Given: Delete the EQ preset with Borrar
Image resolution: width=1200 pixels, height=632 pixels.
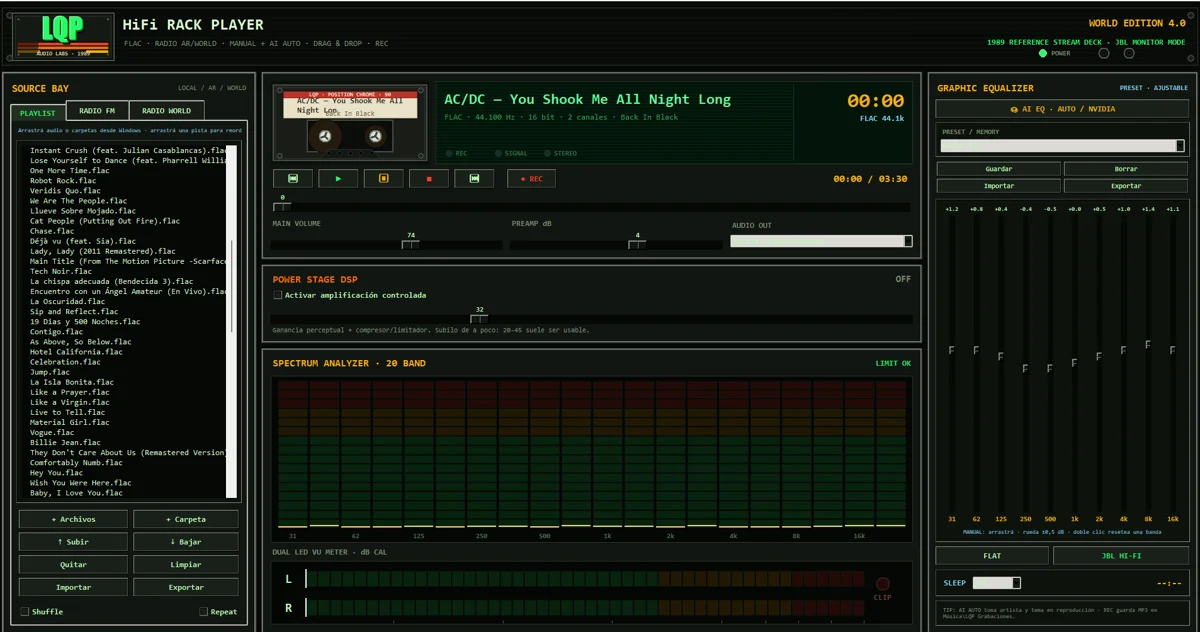Looking at the screenshot, I should (x=1126, y=169).
